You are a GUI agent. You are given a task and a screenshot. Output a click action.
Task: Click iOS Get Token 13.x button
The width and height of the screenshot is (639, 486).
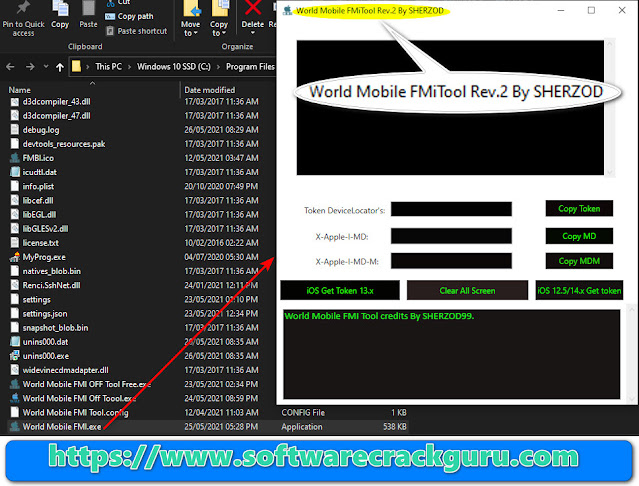(340, 290)
